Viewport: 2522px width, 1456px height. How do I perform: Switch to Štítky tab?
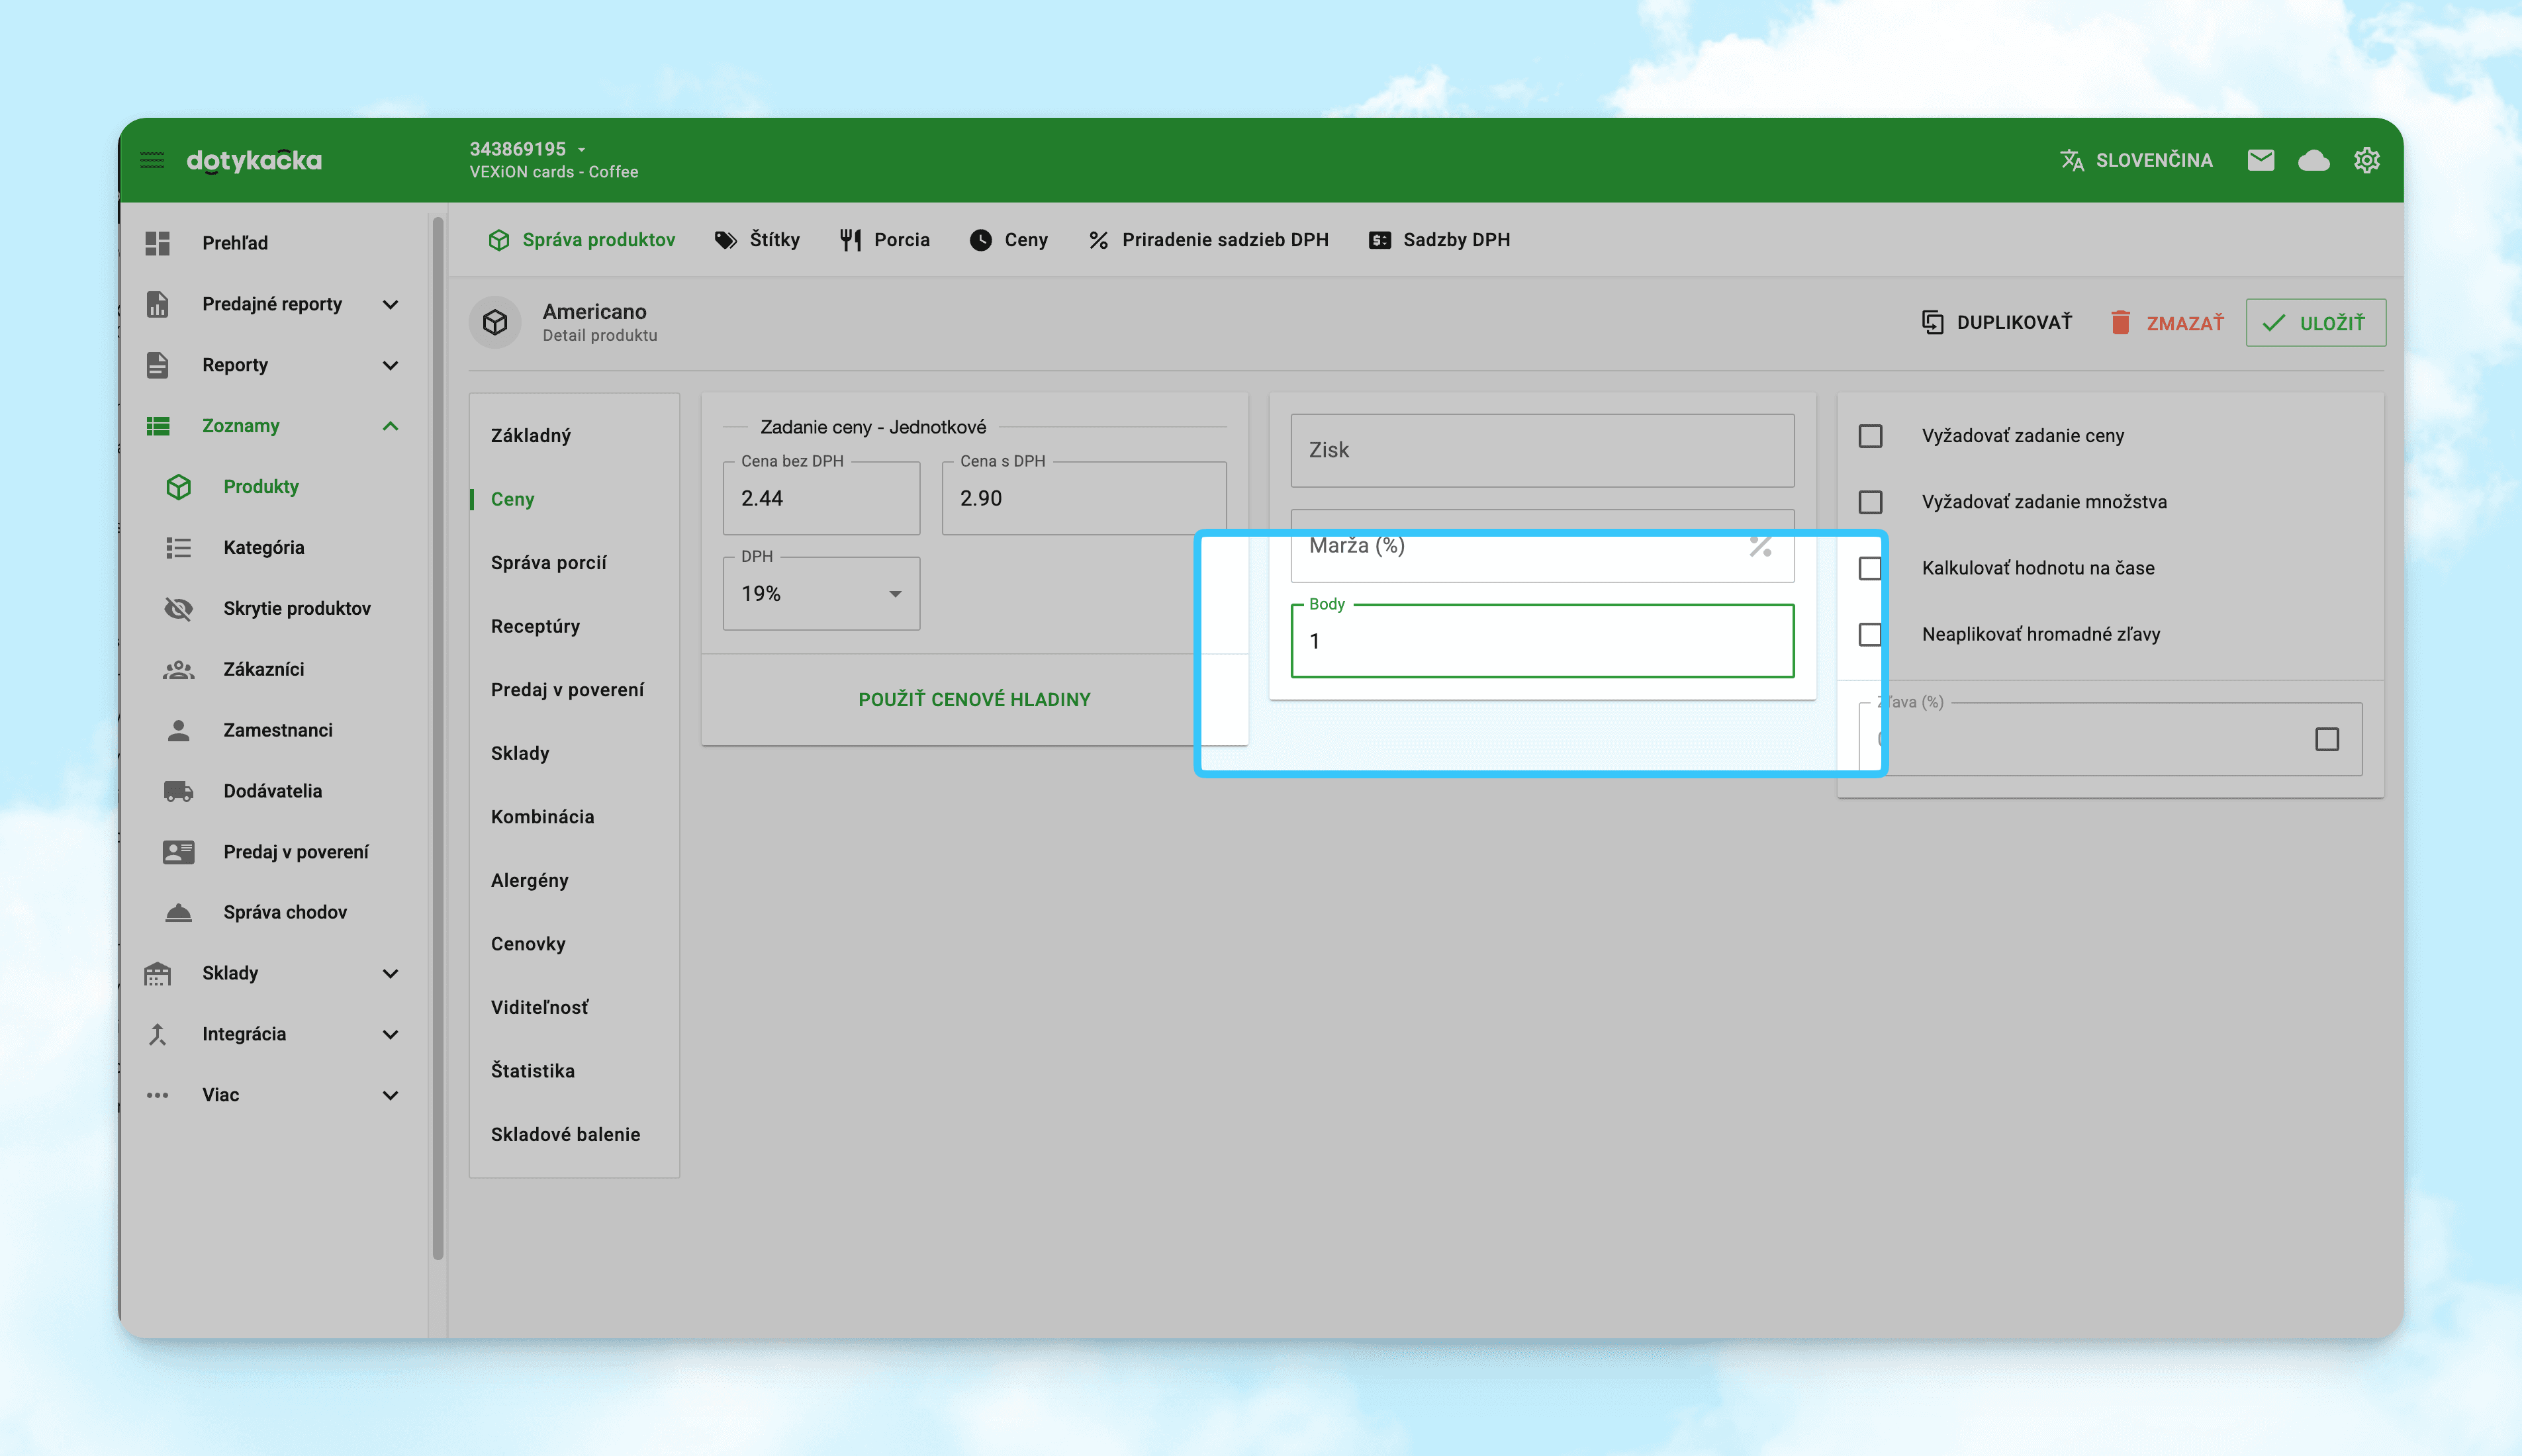tap(757, 240)
